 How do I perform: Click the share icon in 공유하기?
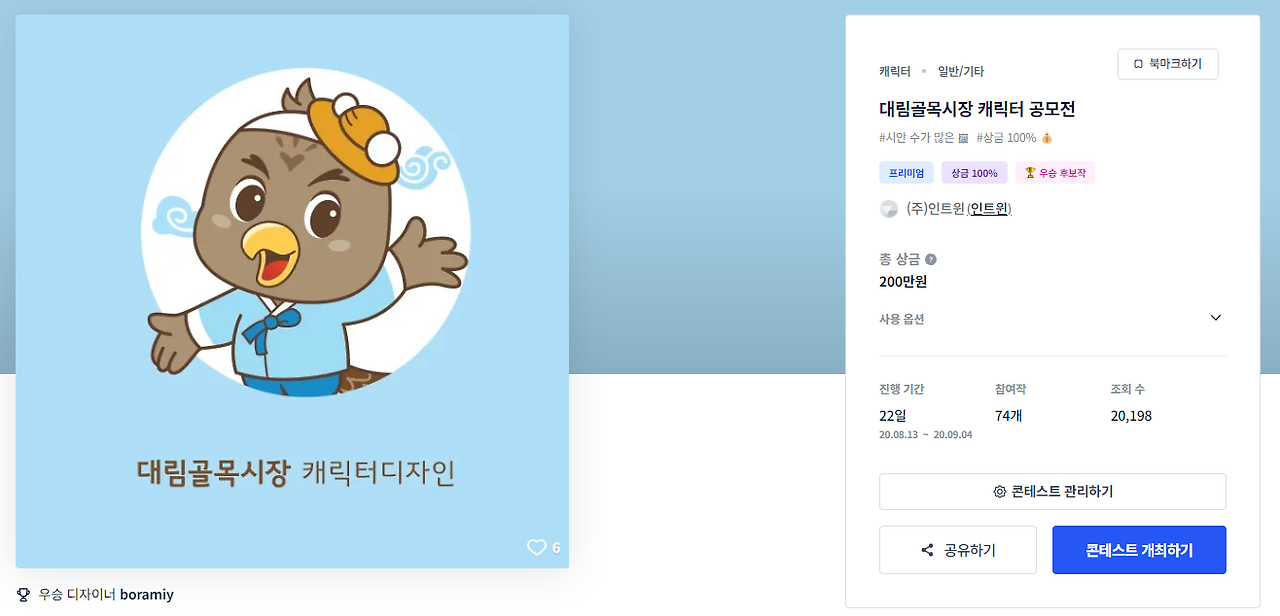click(x=927, y=551)
